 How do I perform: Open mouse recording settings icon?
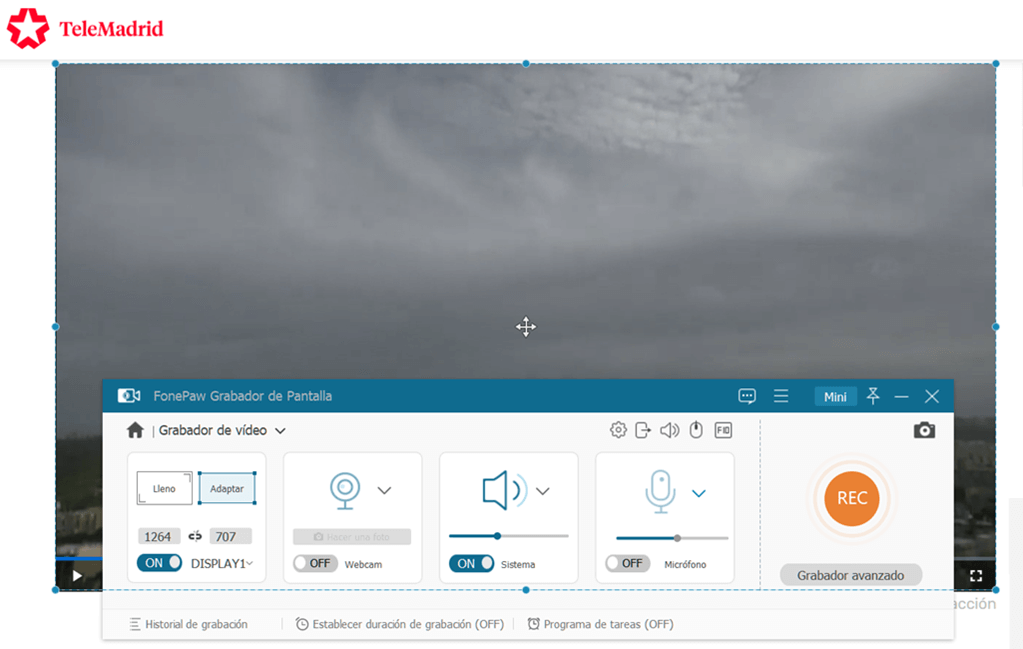coord(696,430)
